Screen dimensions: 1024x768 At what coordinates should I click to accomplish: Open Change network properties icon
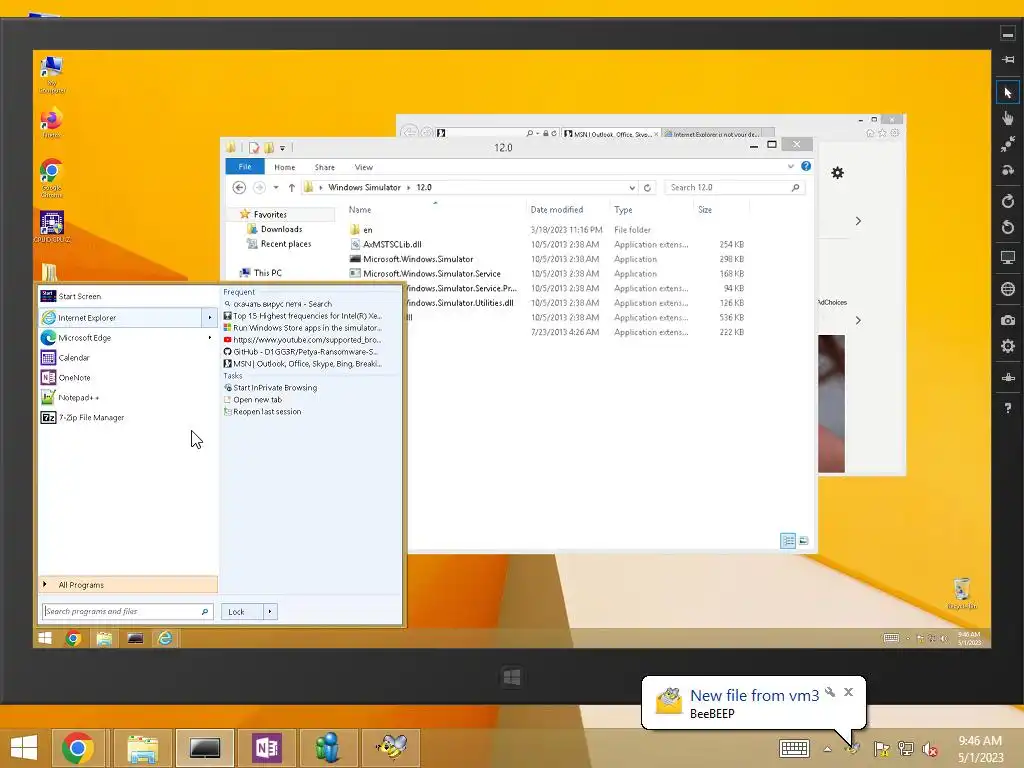(x=1008, y=377)
